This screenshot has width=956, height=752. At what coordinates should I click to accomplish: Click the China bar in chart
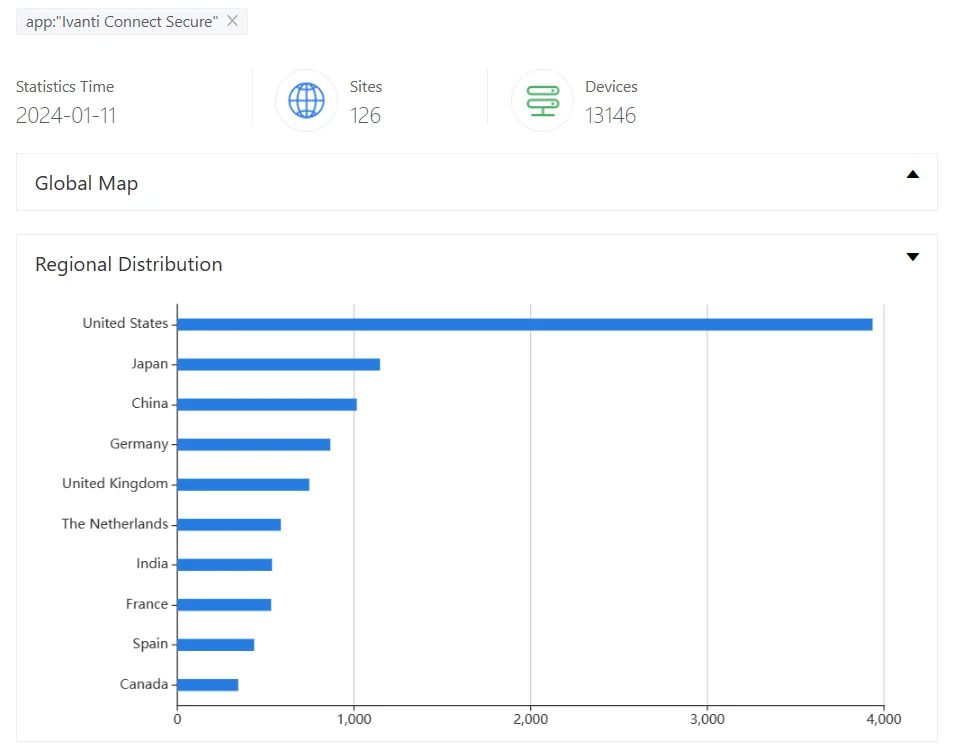[267, 404]
